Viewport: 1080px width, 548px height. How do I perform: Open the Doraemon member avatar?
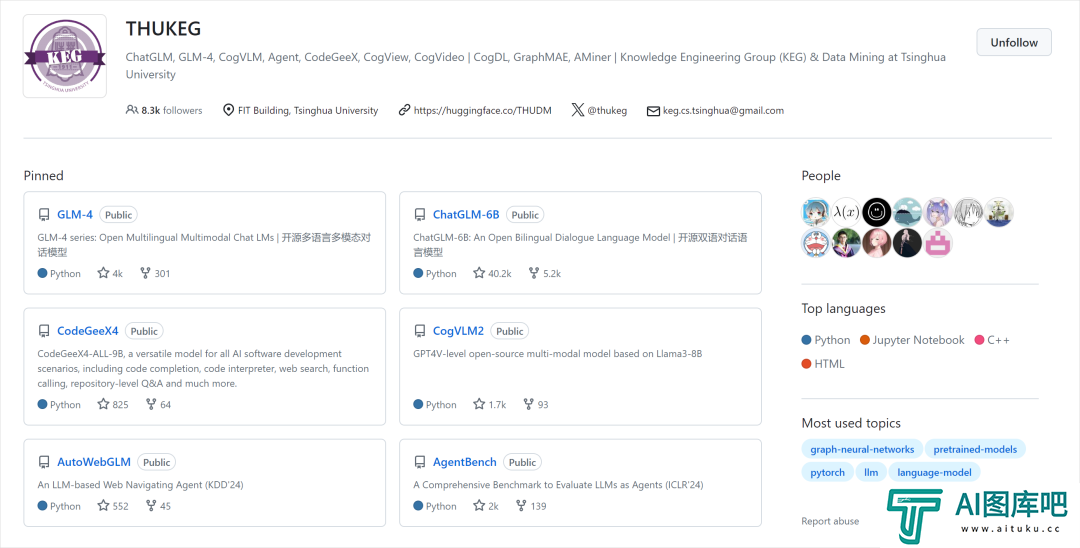[x=816, y=244]
